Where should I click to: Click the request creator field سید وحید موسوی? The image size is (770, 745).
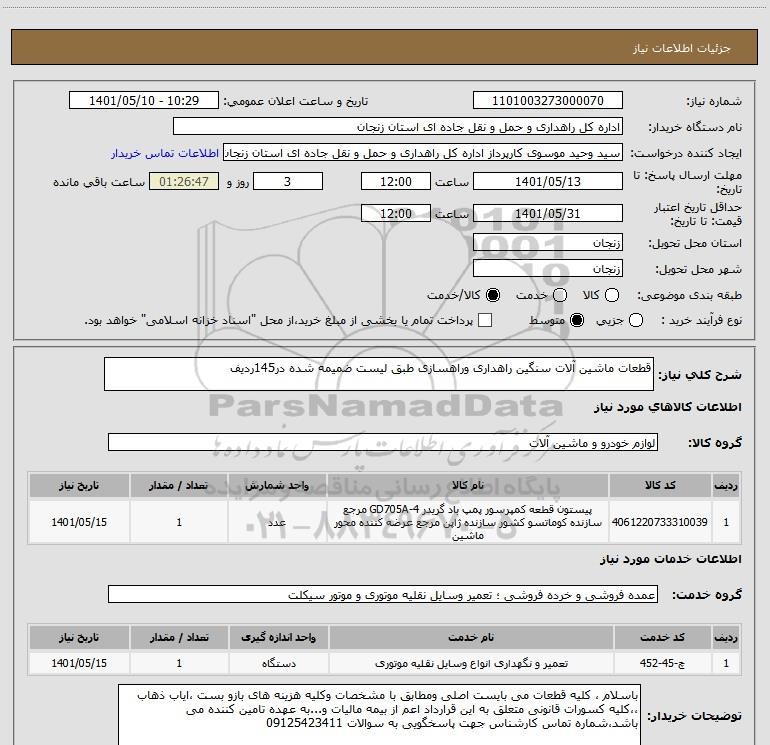coord(423,153)
